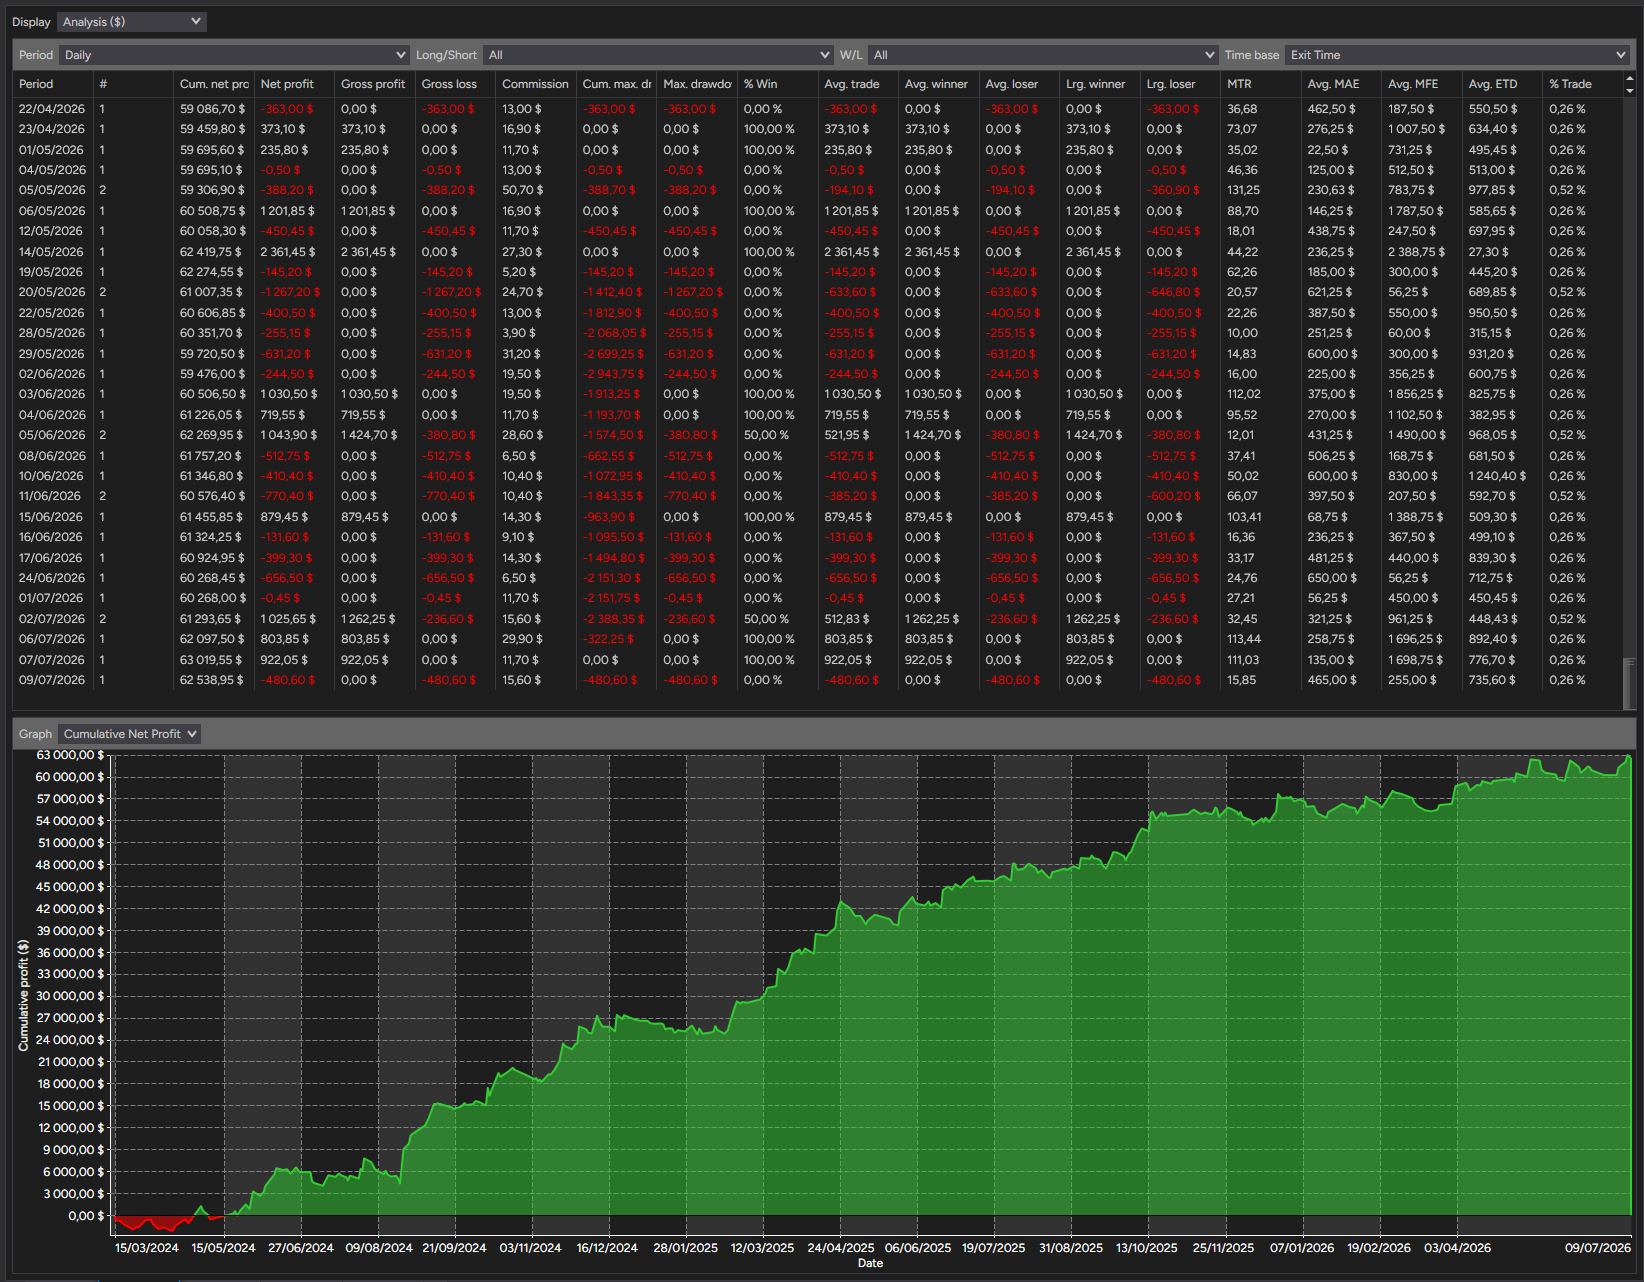The width and height of the screenshot is (1644, 1282).
Task: Click the chart's Date axis title
Action: point(871,1263)
